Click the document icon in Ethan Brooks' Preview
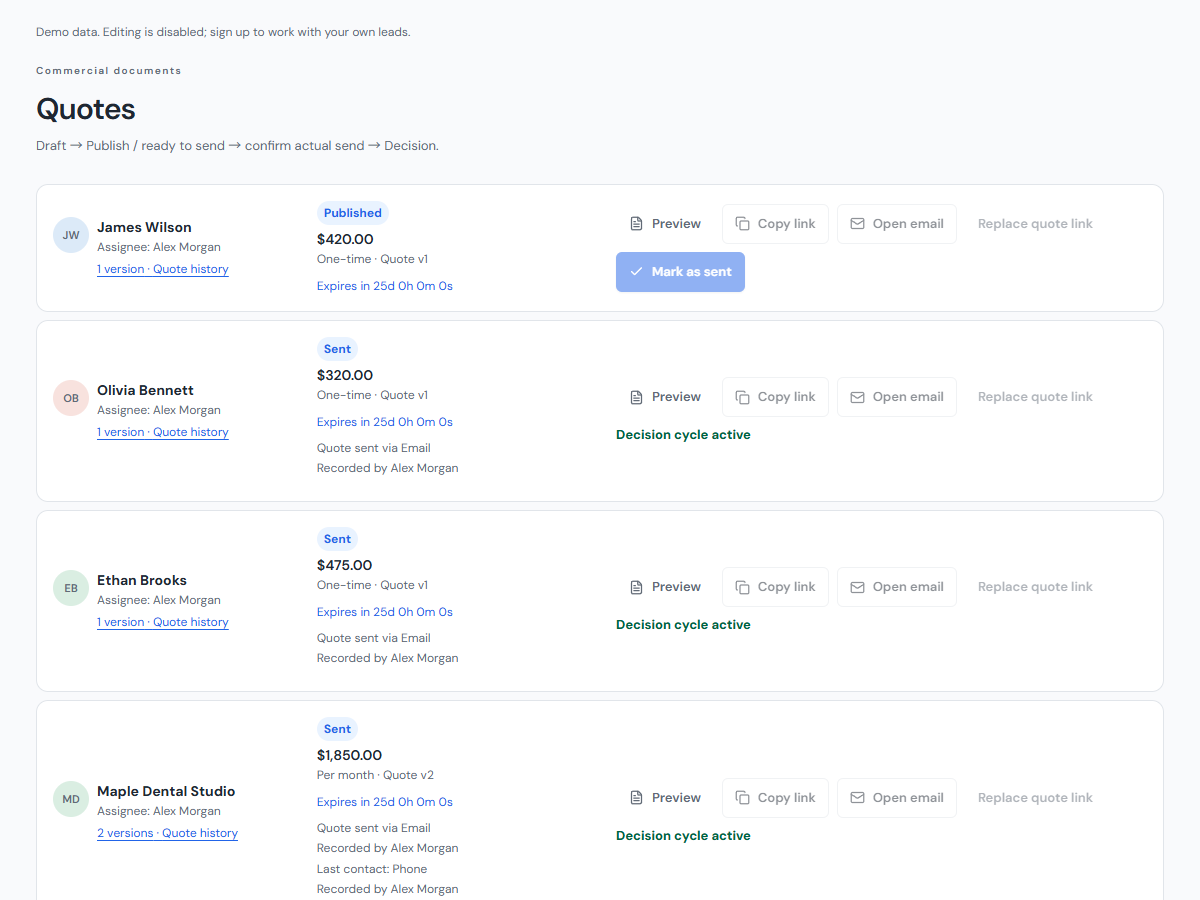The width and height of the screenshot is (1200, 900). click(636, 587)
